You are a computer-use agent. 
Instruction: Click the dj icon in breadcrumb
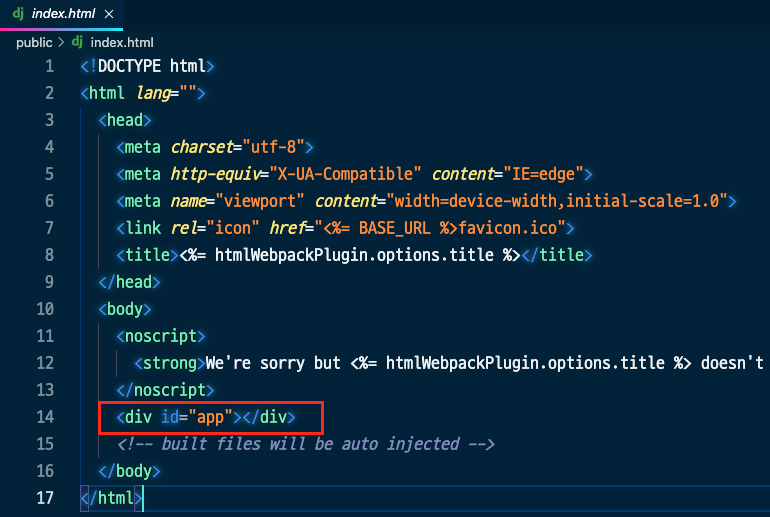pyautogui.click(x=77, y=42)
